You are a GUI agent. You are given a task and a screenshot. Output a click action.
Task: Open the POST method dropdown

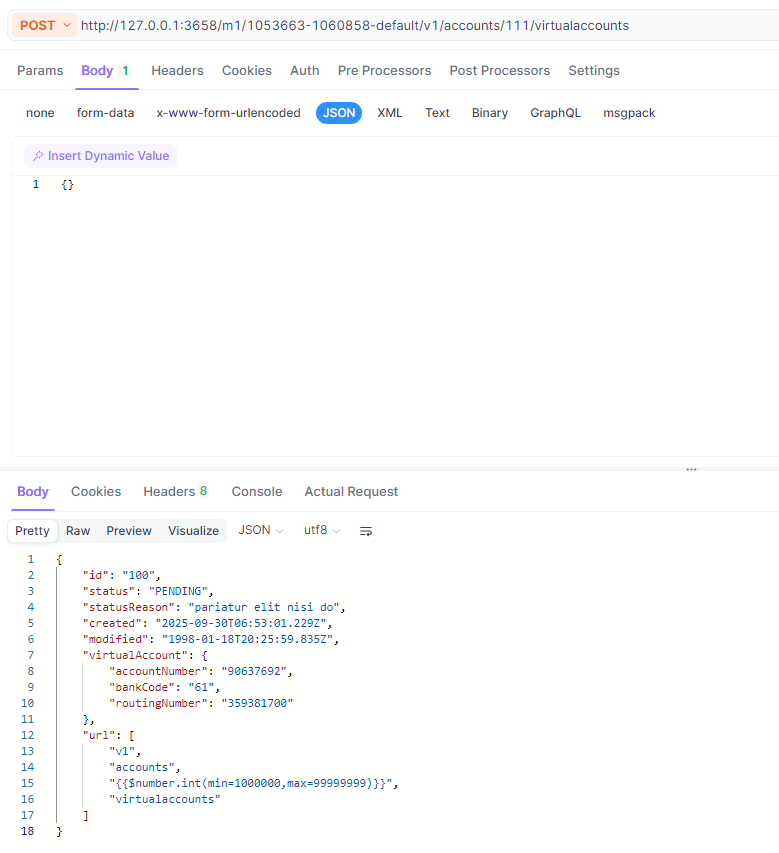45,25
